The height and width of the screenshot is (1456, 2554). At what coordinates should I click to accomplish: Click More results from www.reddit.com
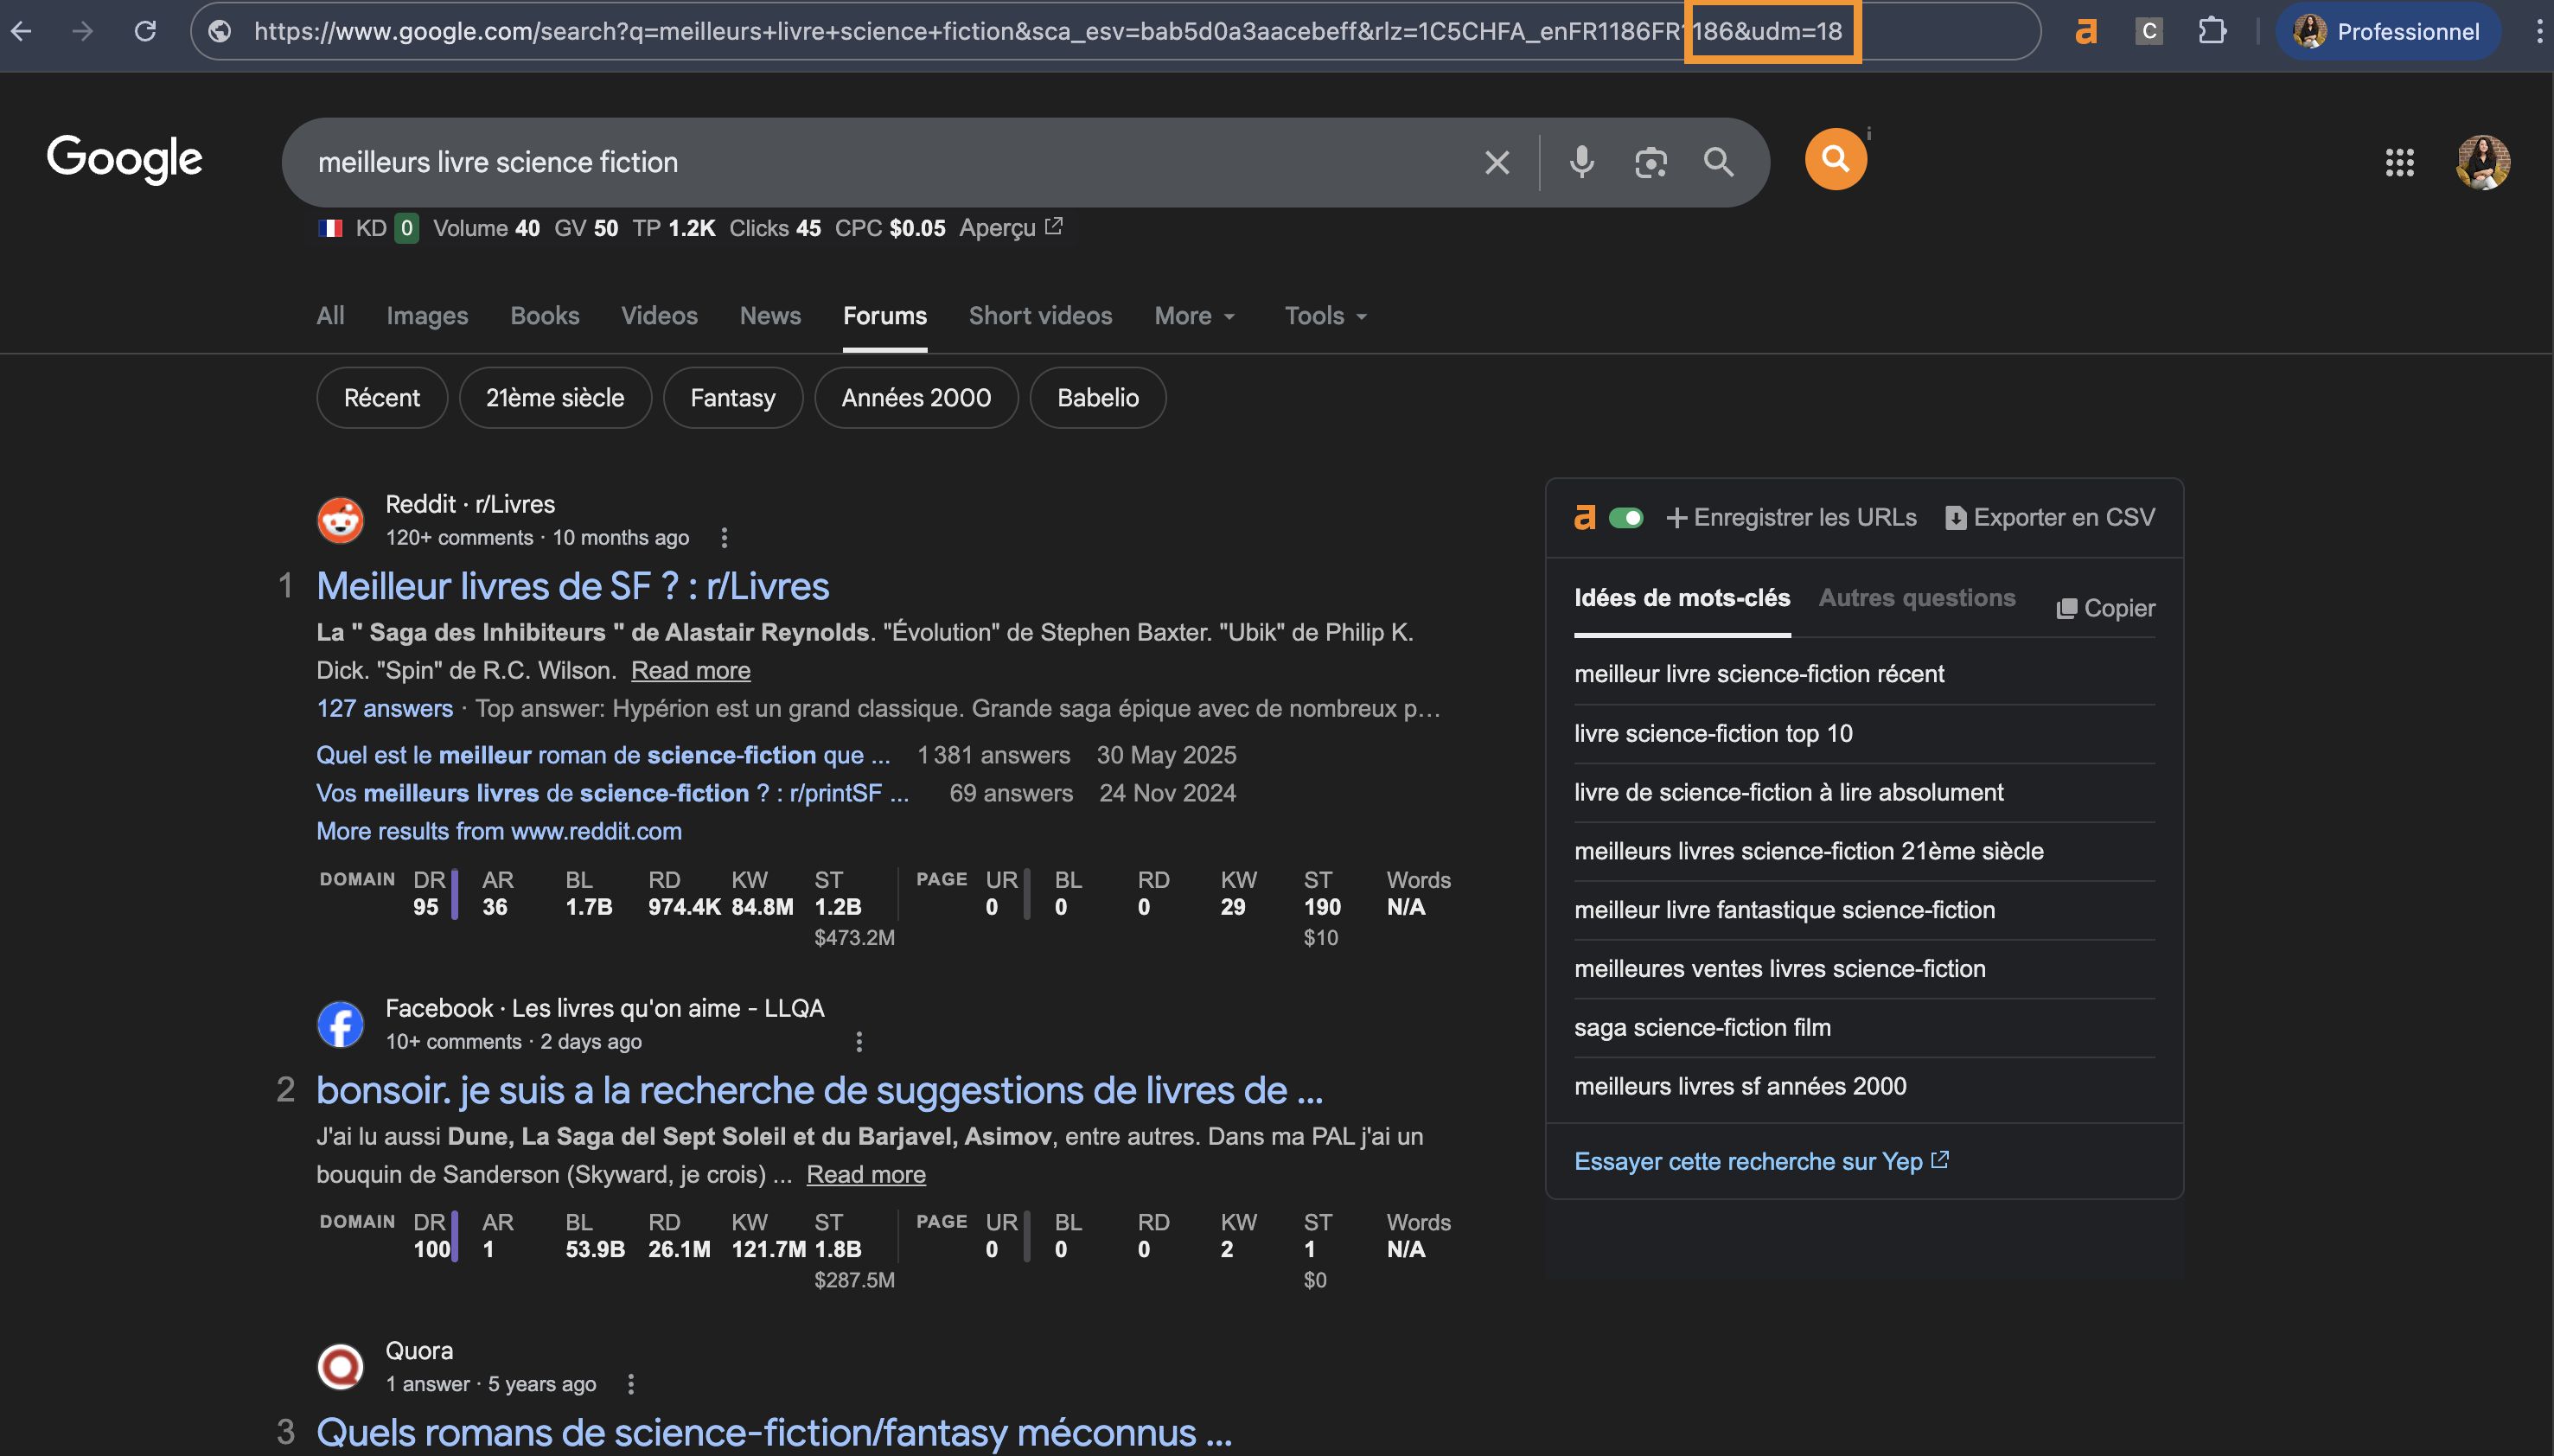coord(498,831)
